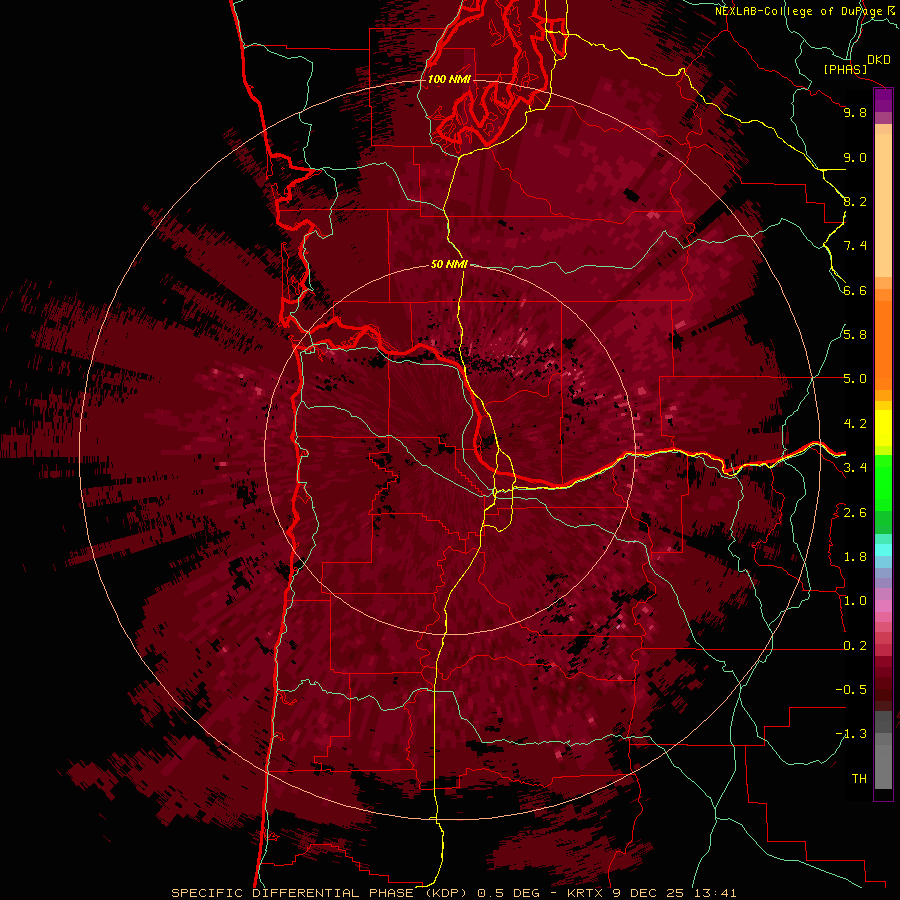Select the 7.4 legend value
The height and width of the screenshot is (900, 900).
(x=855, y=246)
